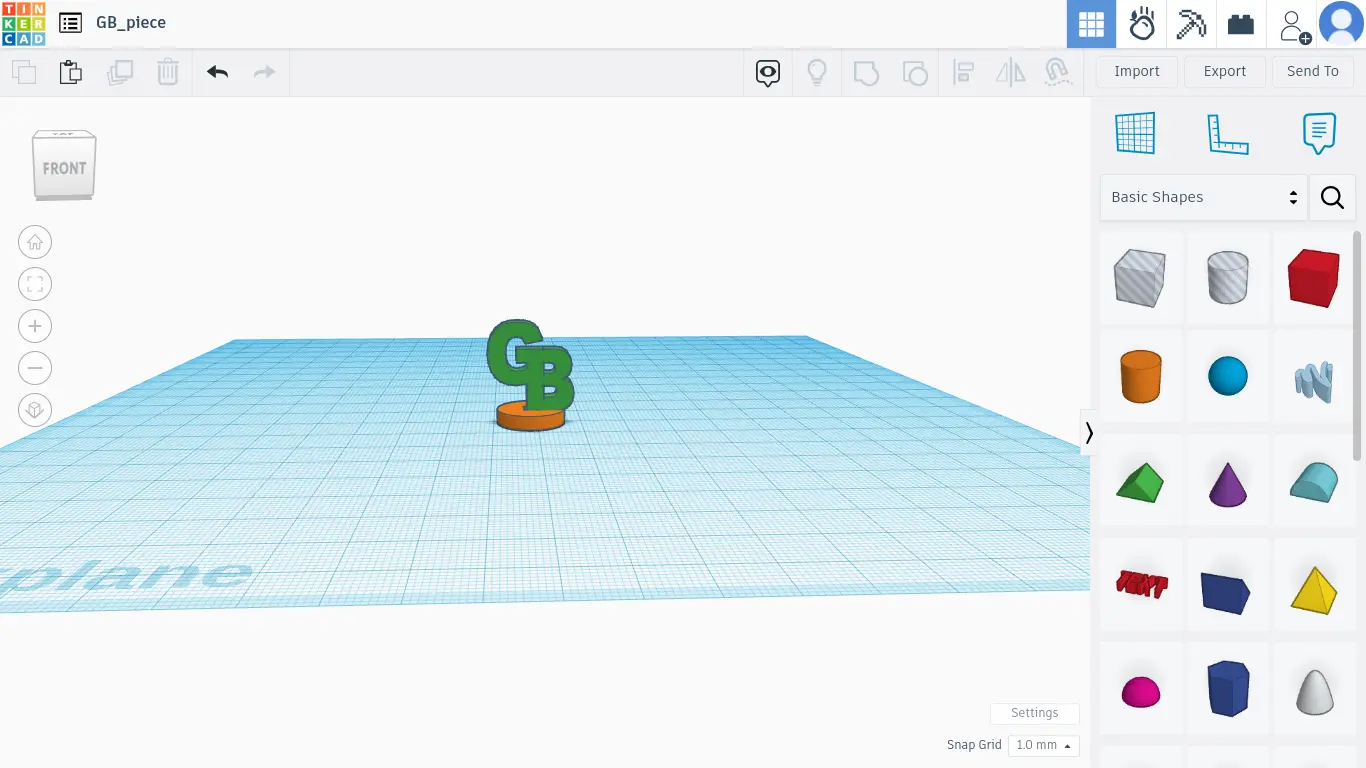The width and height of the screenshot is (1366, 768).
Task: Activate the Mirror tool
Action: click(x=1010, y=71)
